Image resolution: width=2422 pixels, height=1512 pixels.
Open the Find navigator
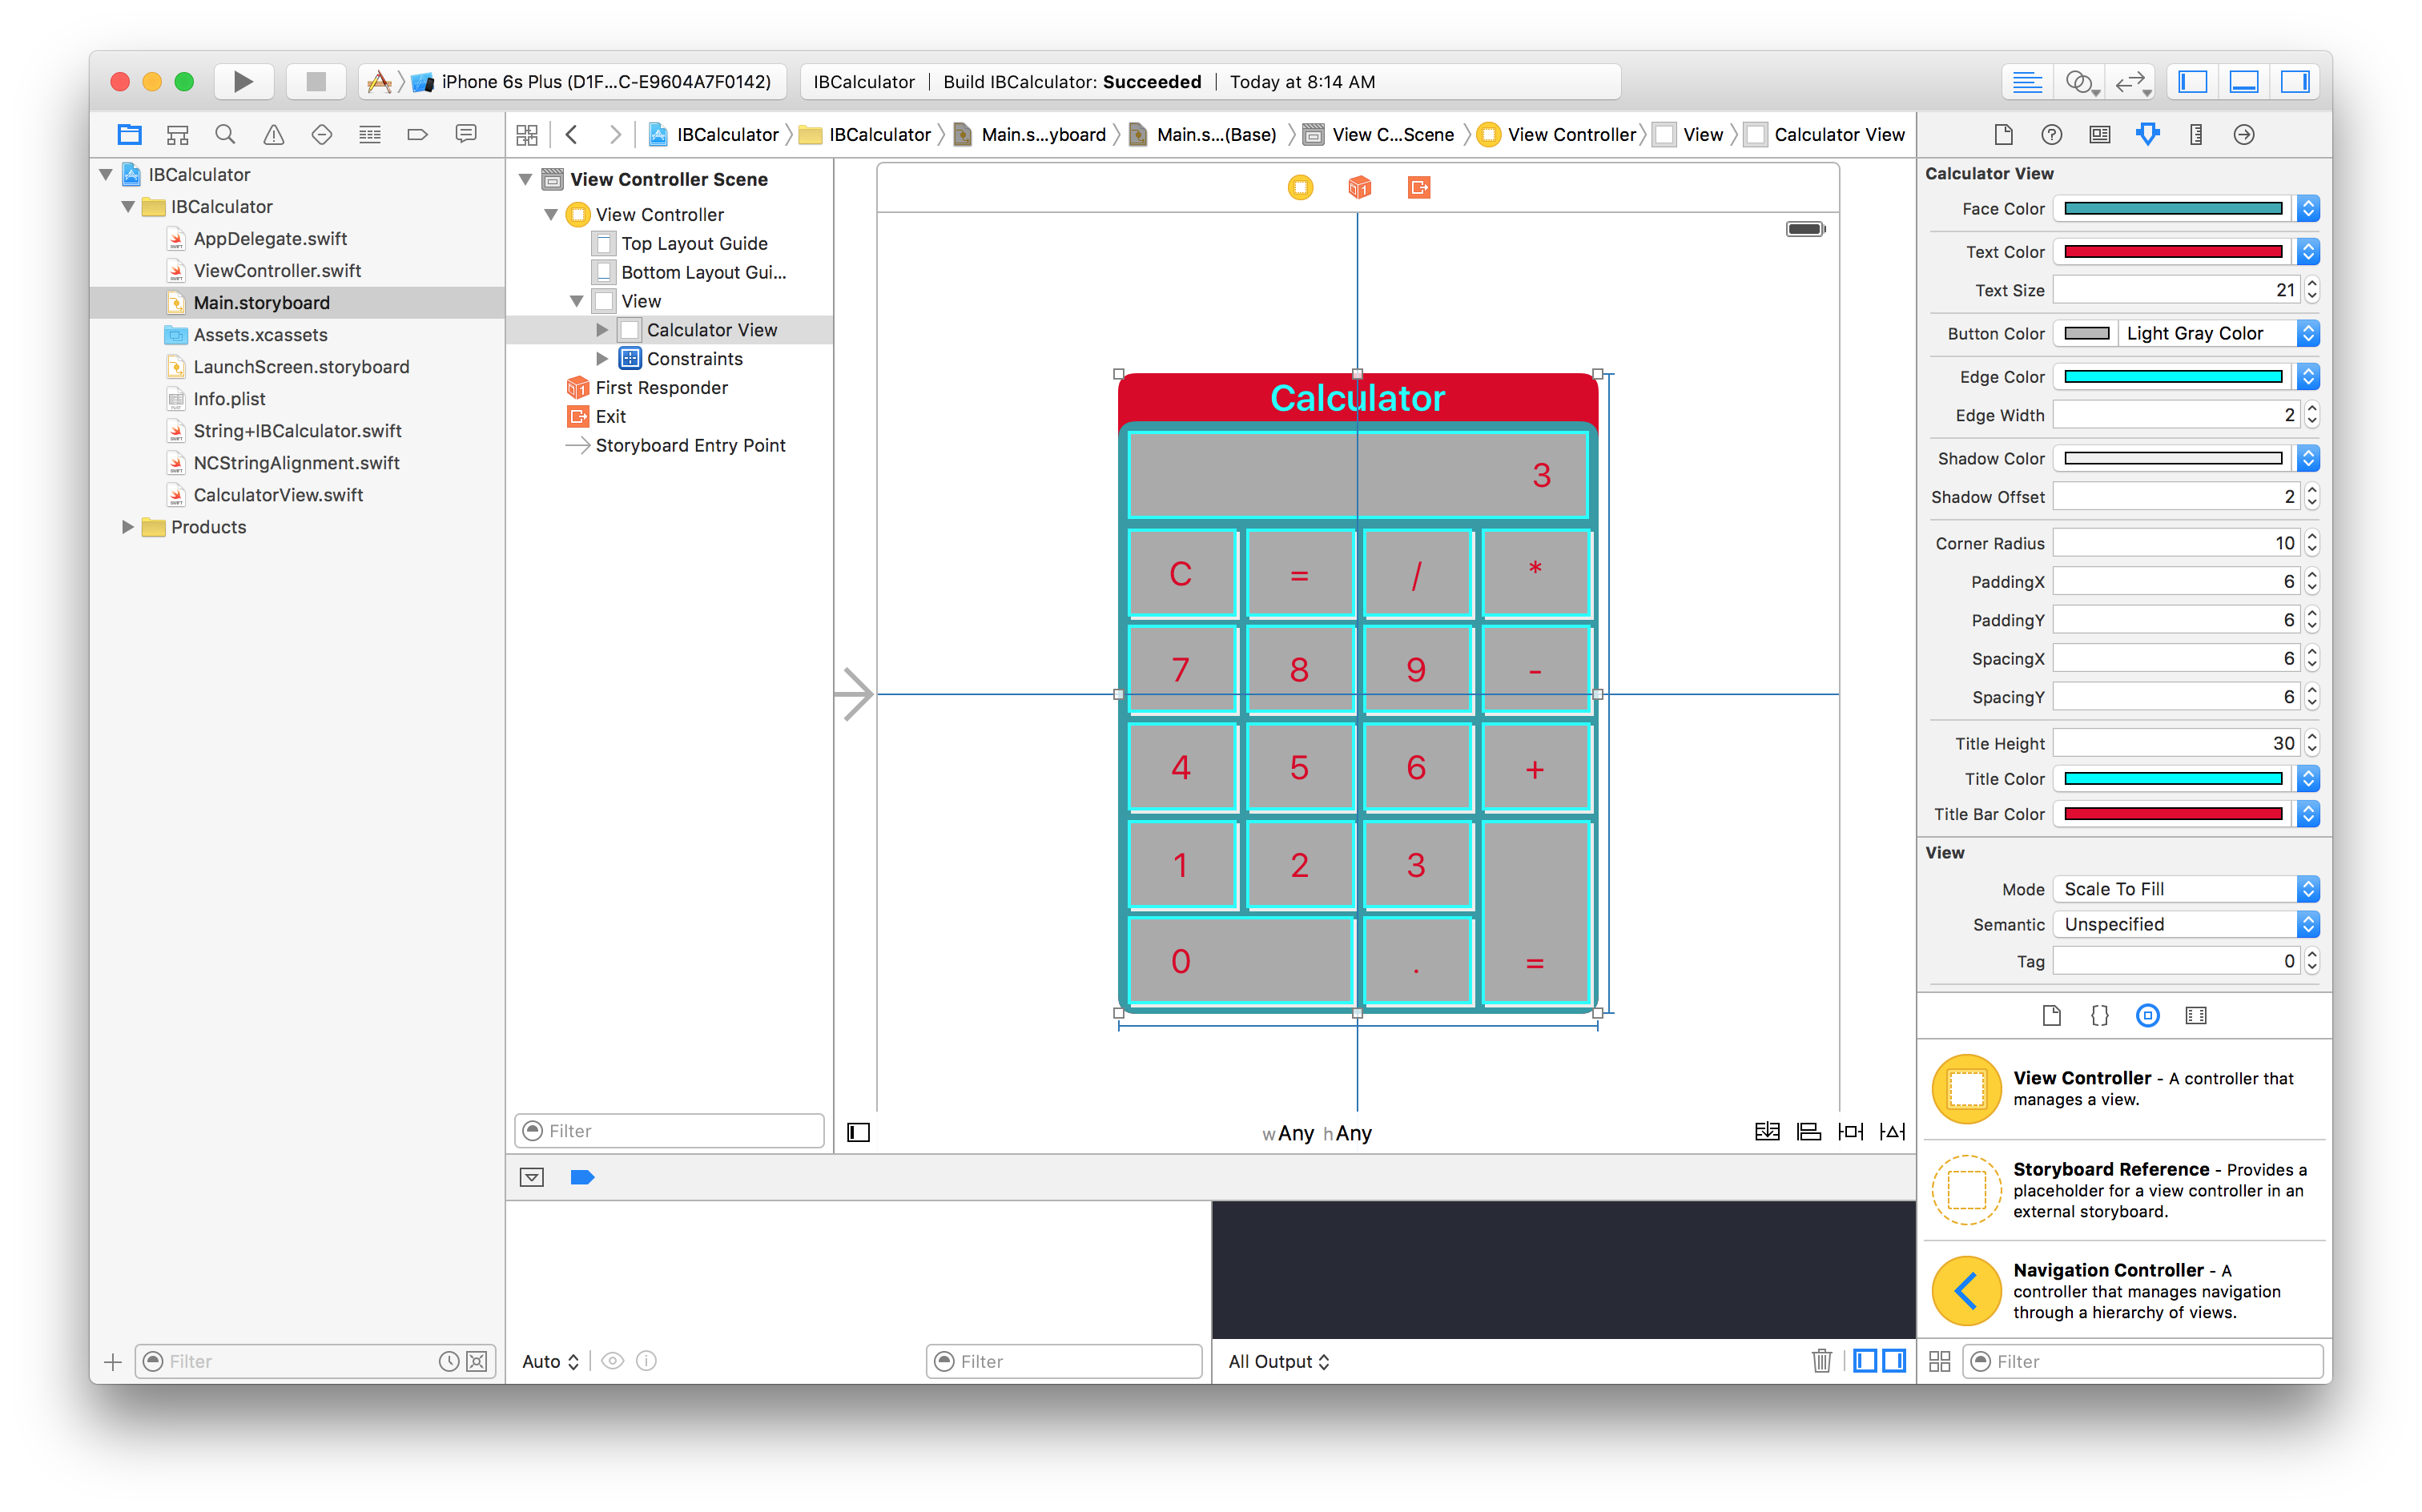[225, 134]
